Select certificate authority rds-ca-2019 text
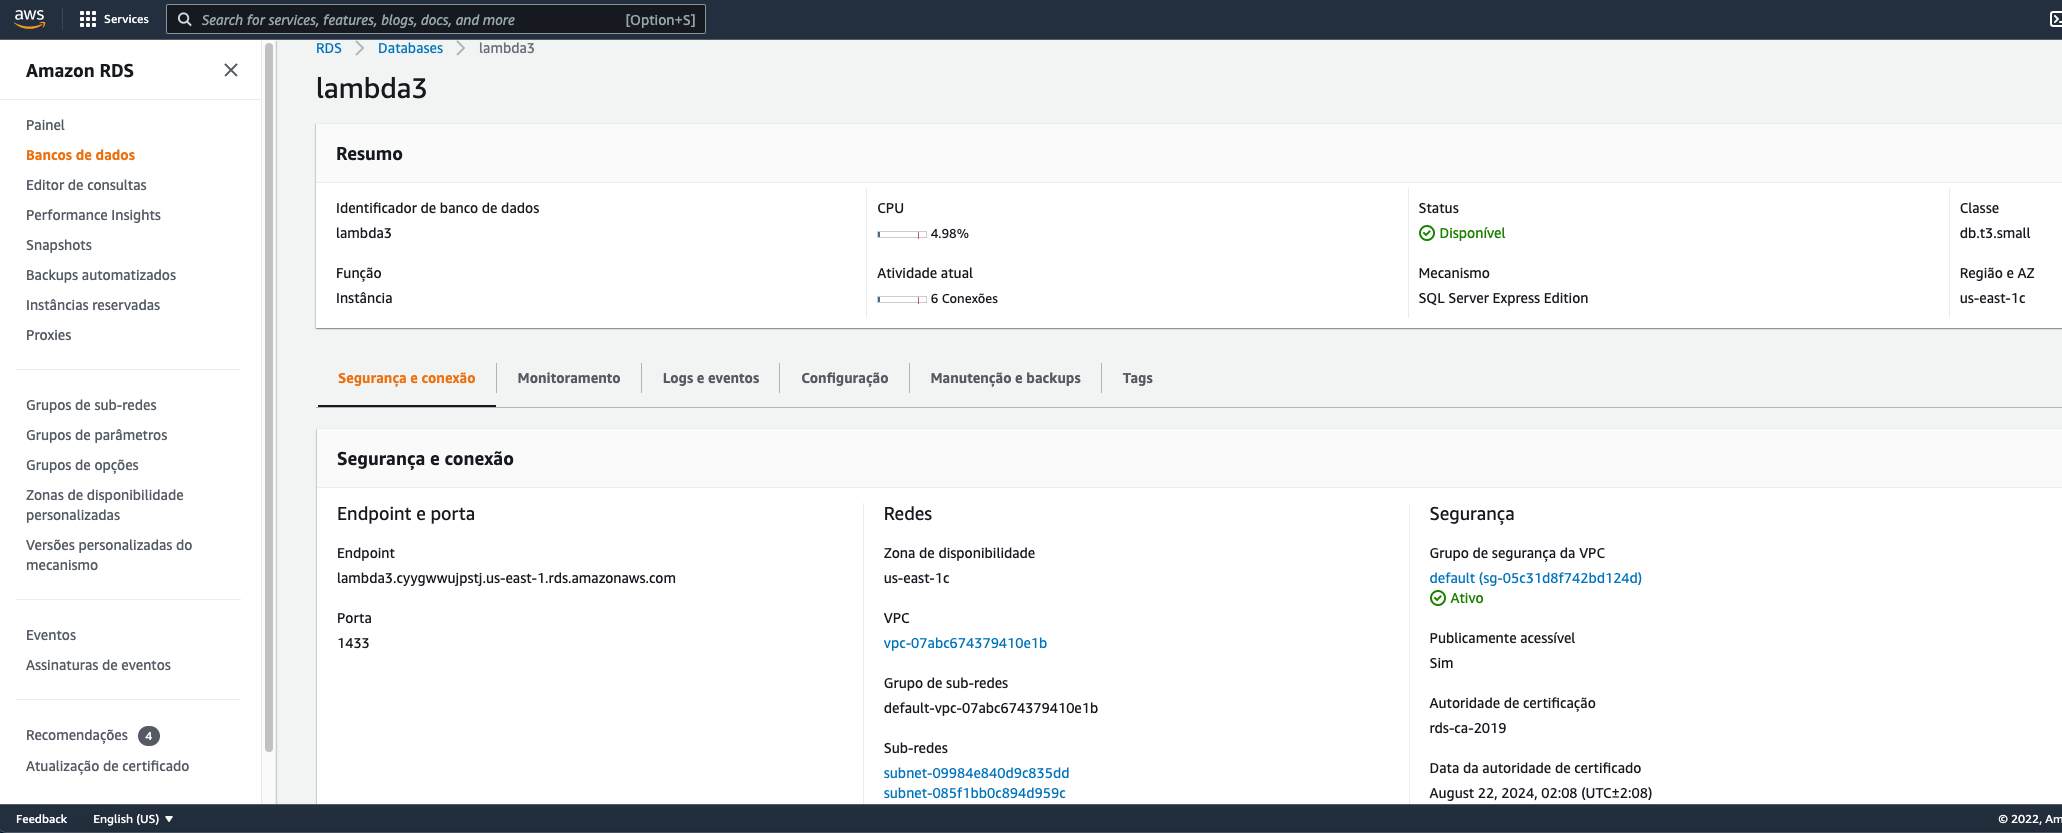2062x833 pixels. click(1467, 728)
